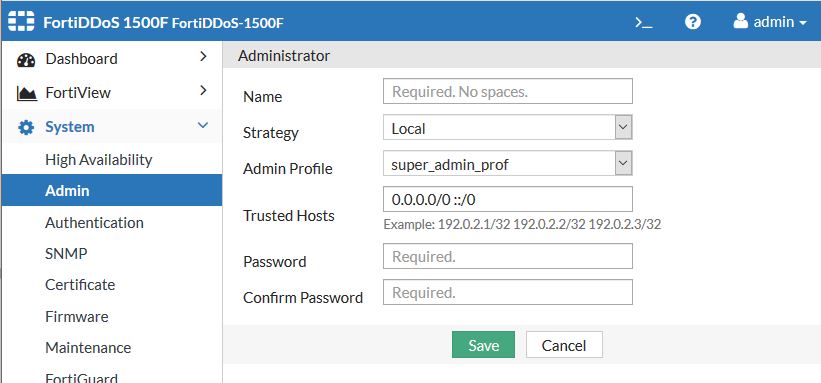Open the Strategy dropdown showing Local

point(507,127)
